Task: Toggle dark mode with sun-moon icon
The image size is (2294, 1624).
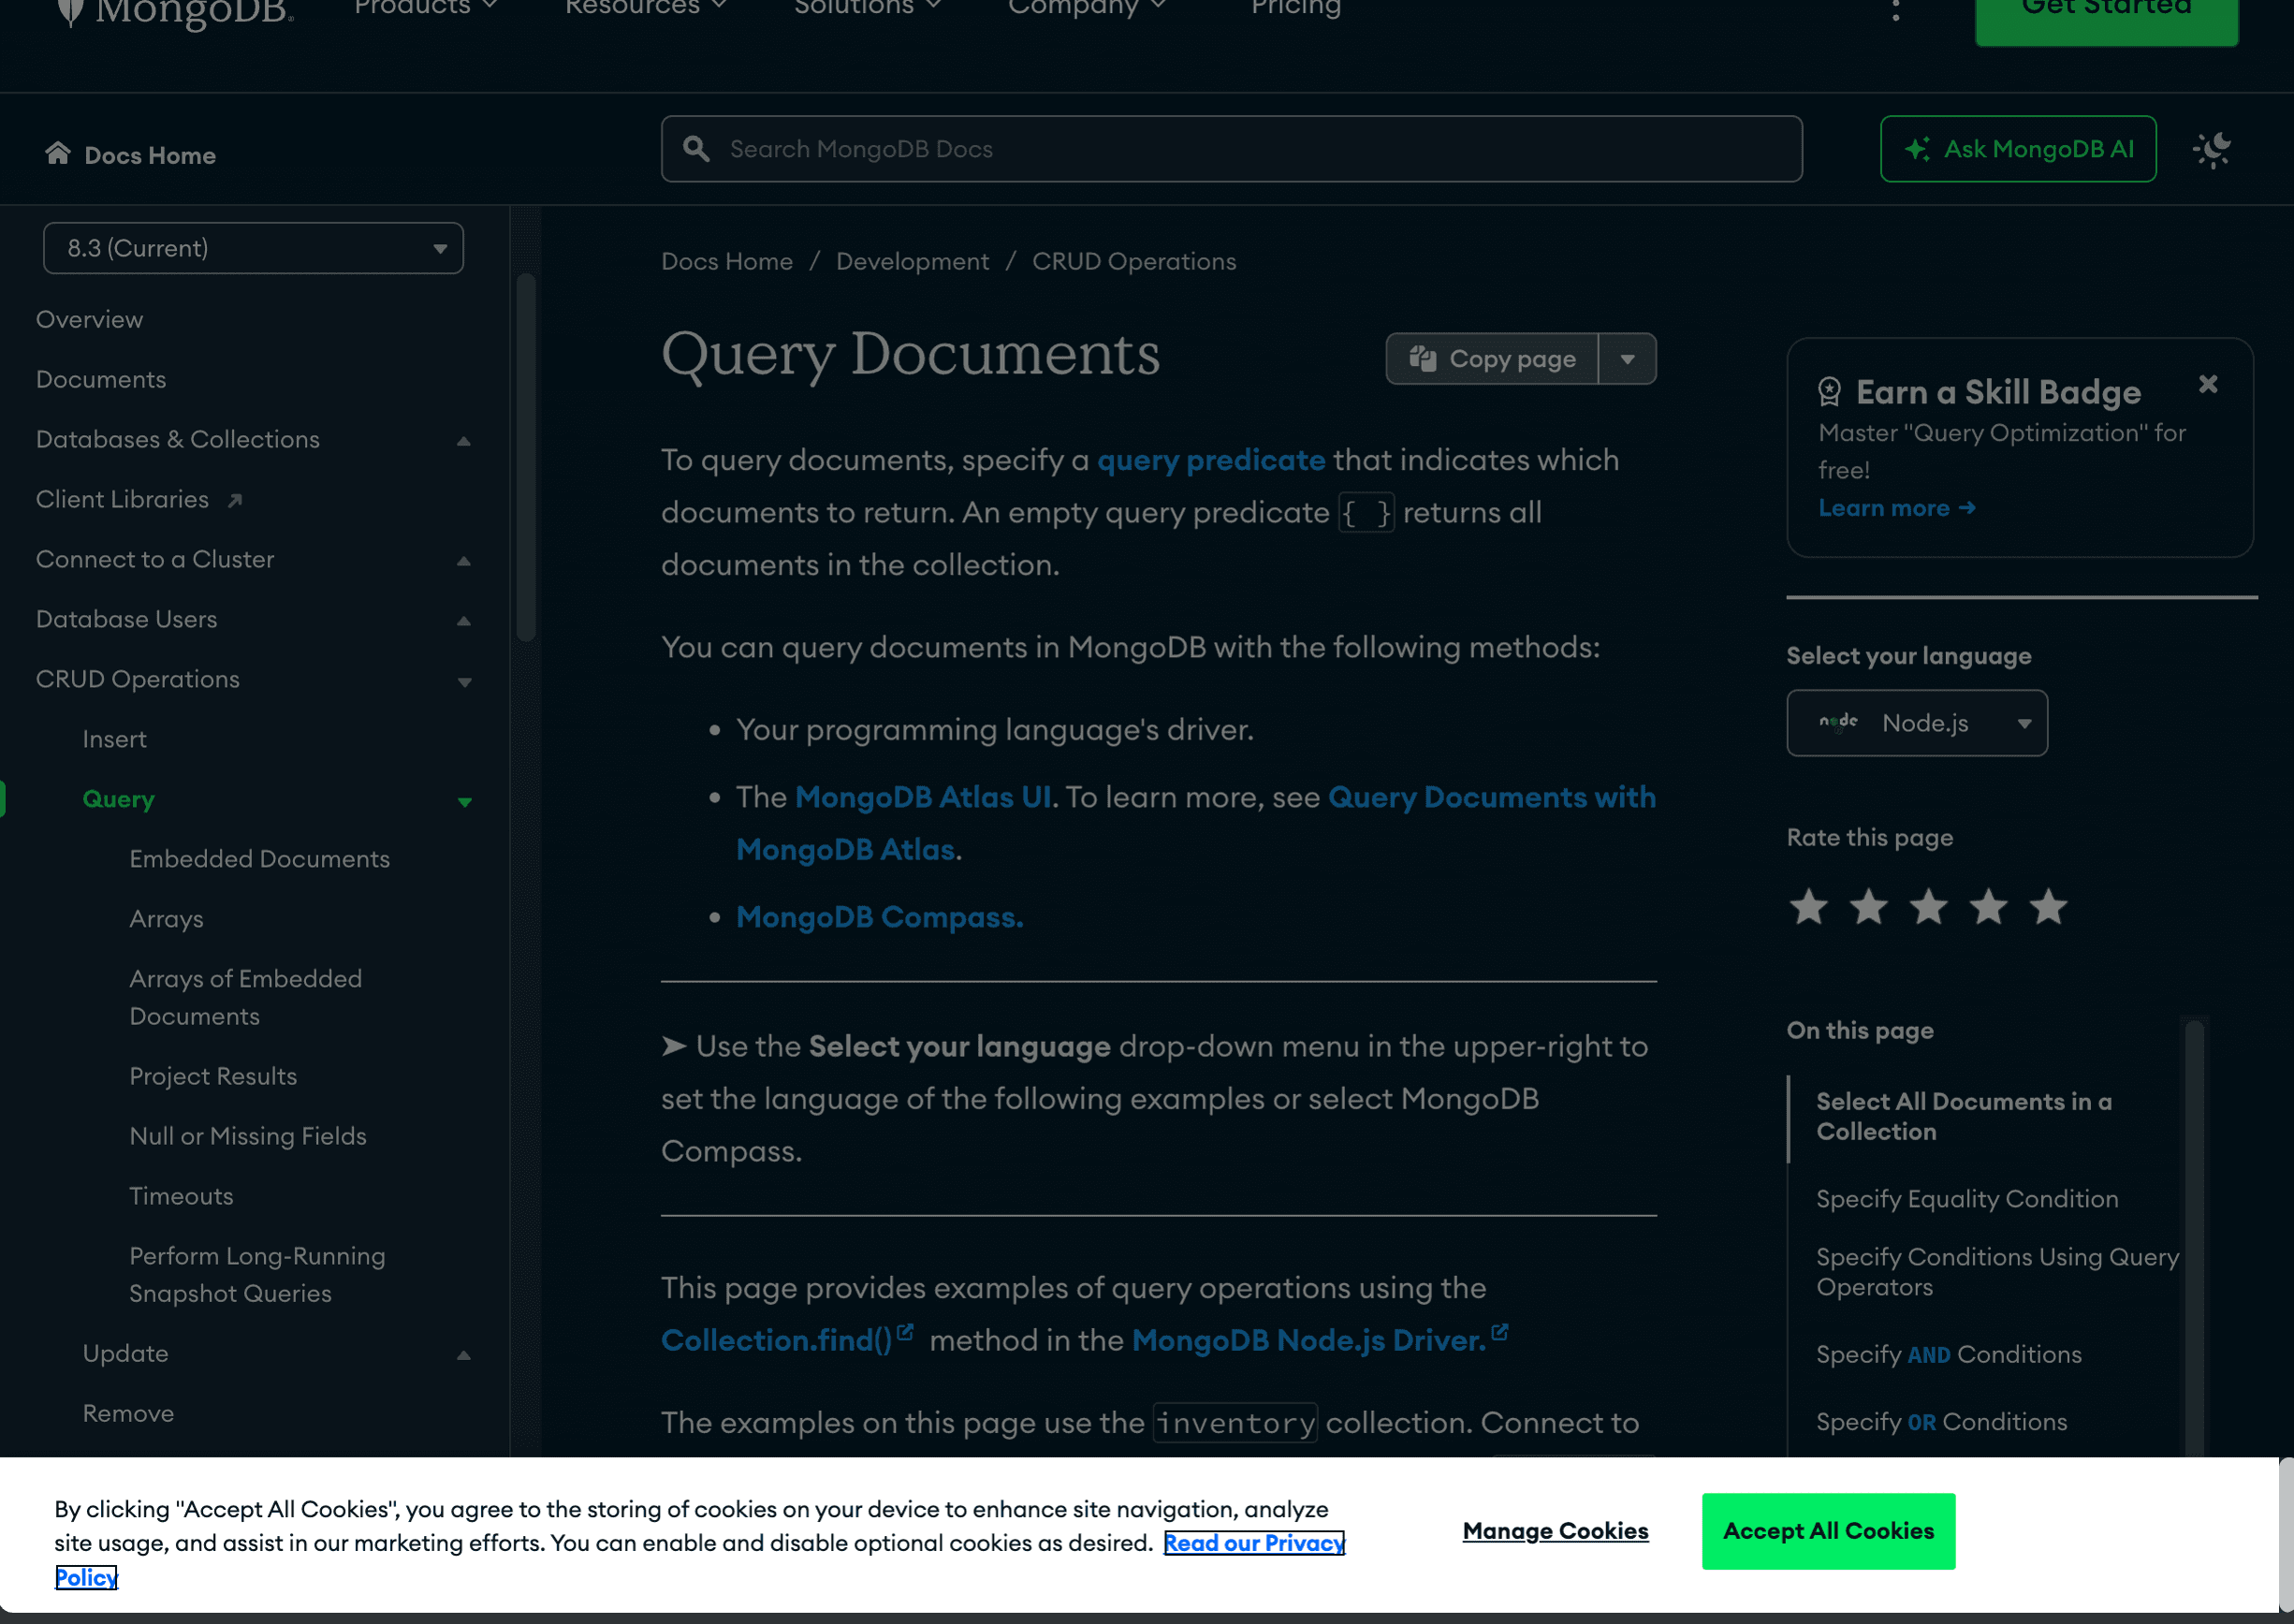Action: (x=2211, y=150)
